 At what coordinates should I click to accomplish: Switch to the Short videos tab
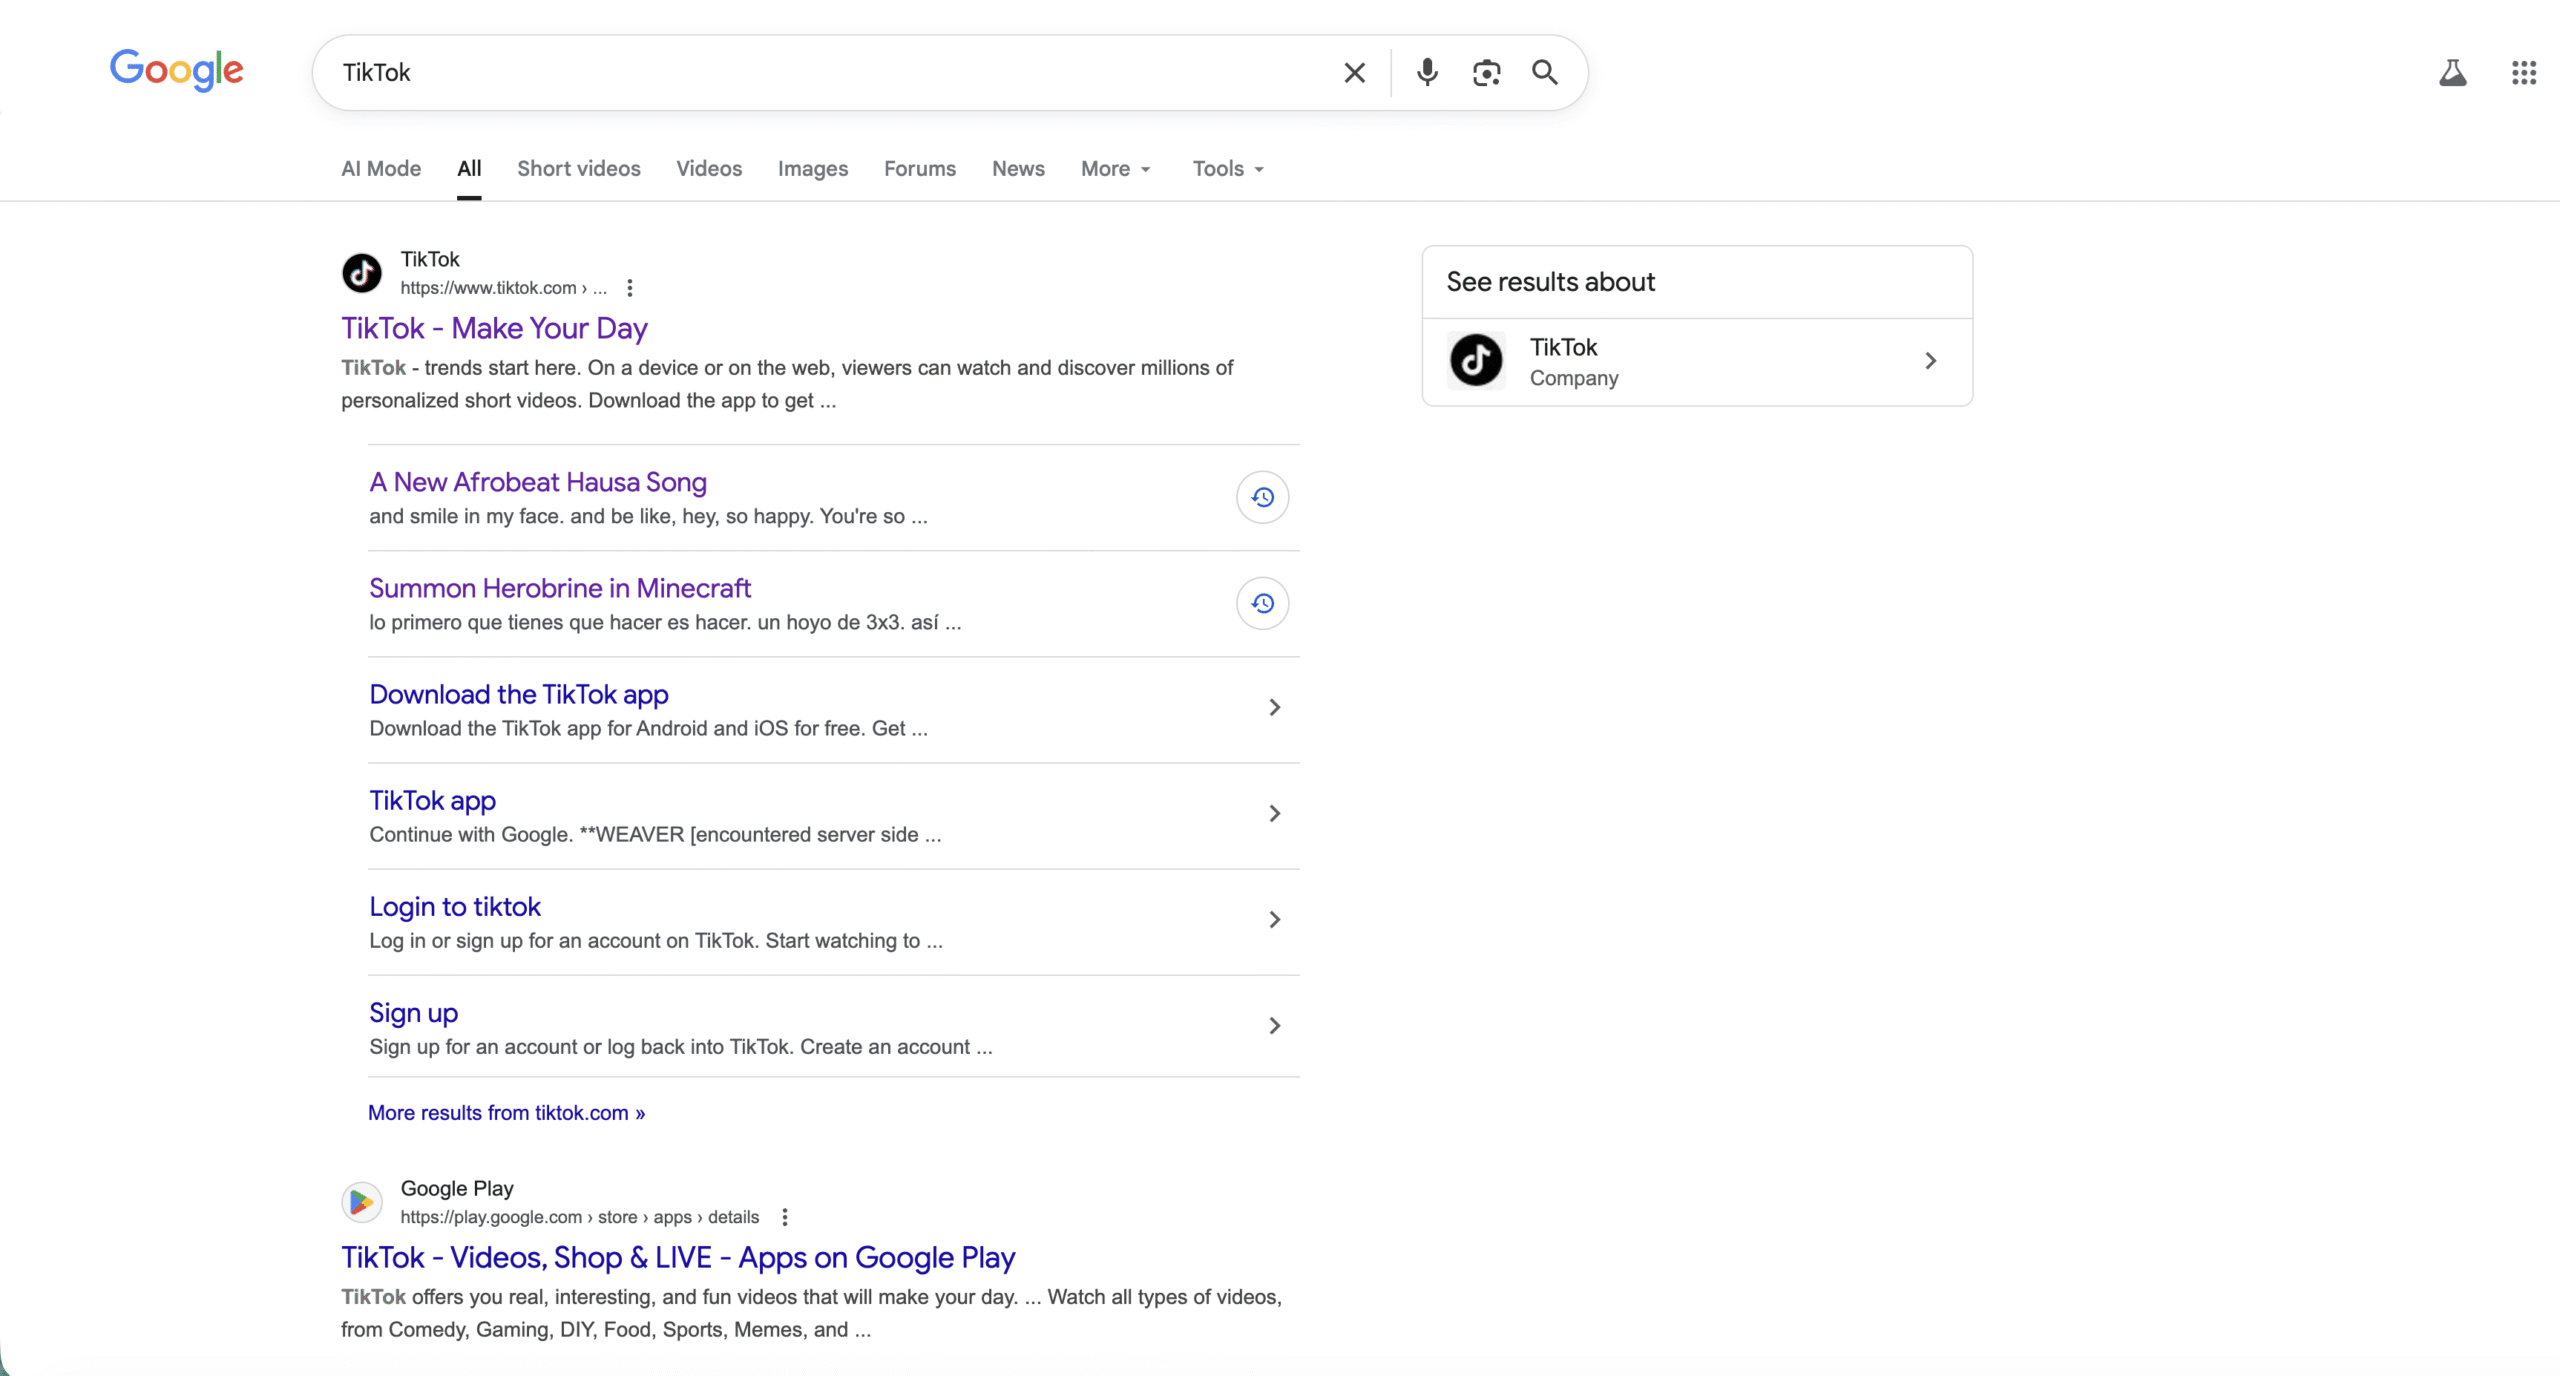tap(578, 169)
